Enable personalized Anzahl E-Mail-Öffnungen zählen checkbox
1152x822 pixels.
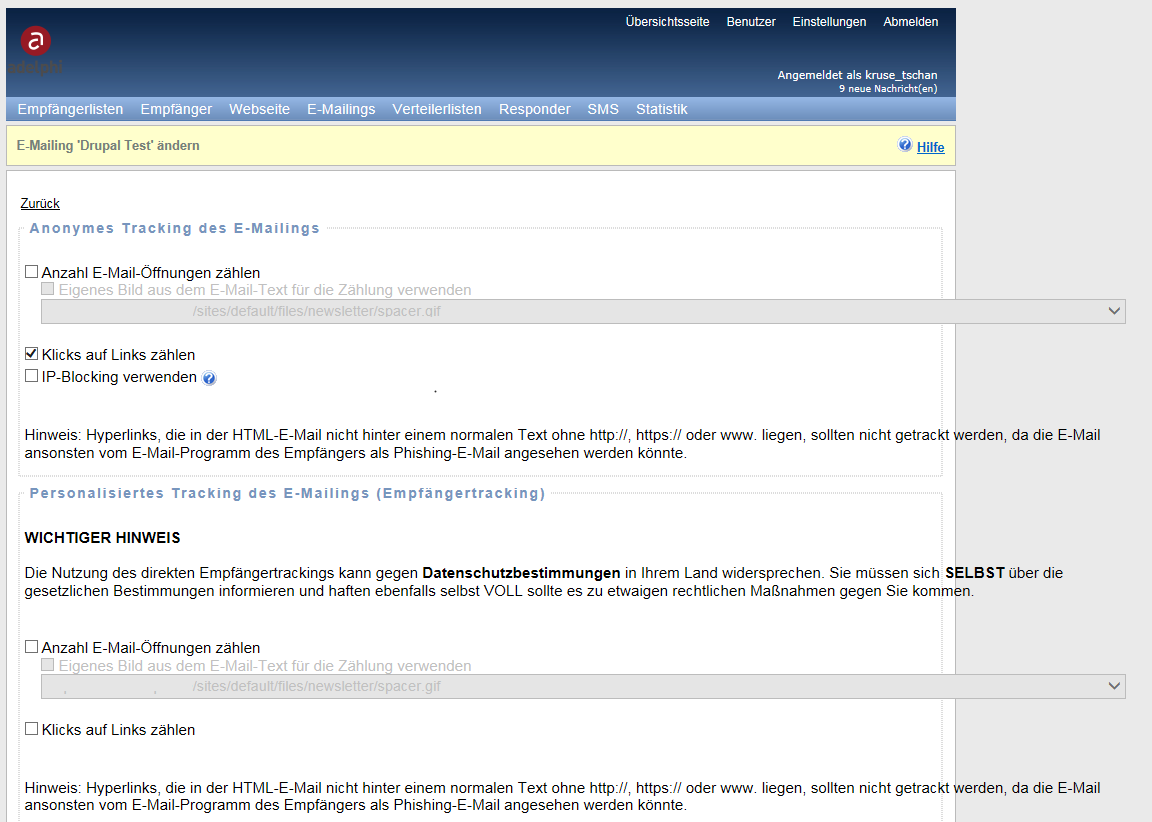[32, 647]
